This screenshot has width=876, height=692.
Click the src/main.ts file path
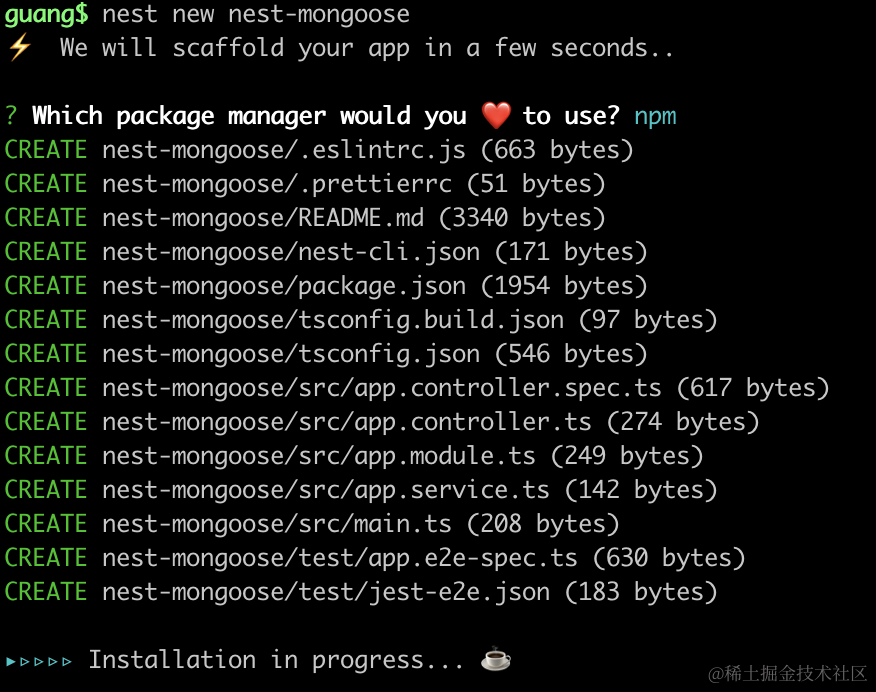(x=277, y=524)
